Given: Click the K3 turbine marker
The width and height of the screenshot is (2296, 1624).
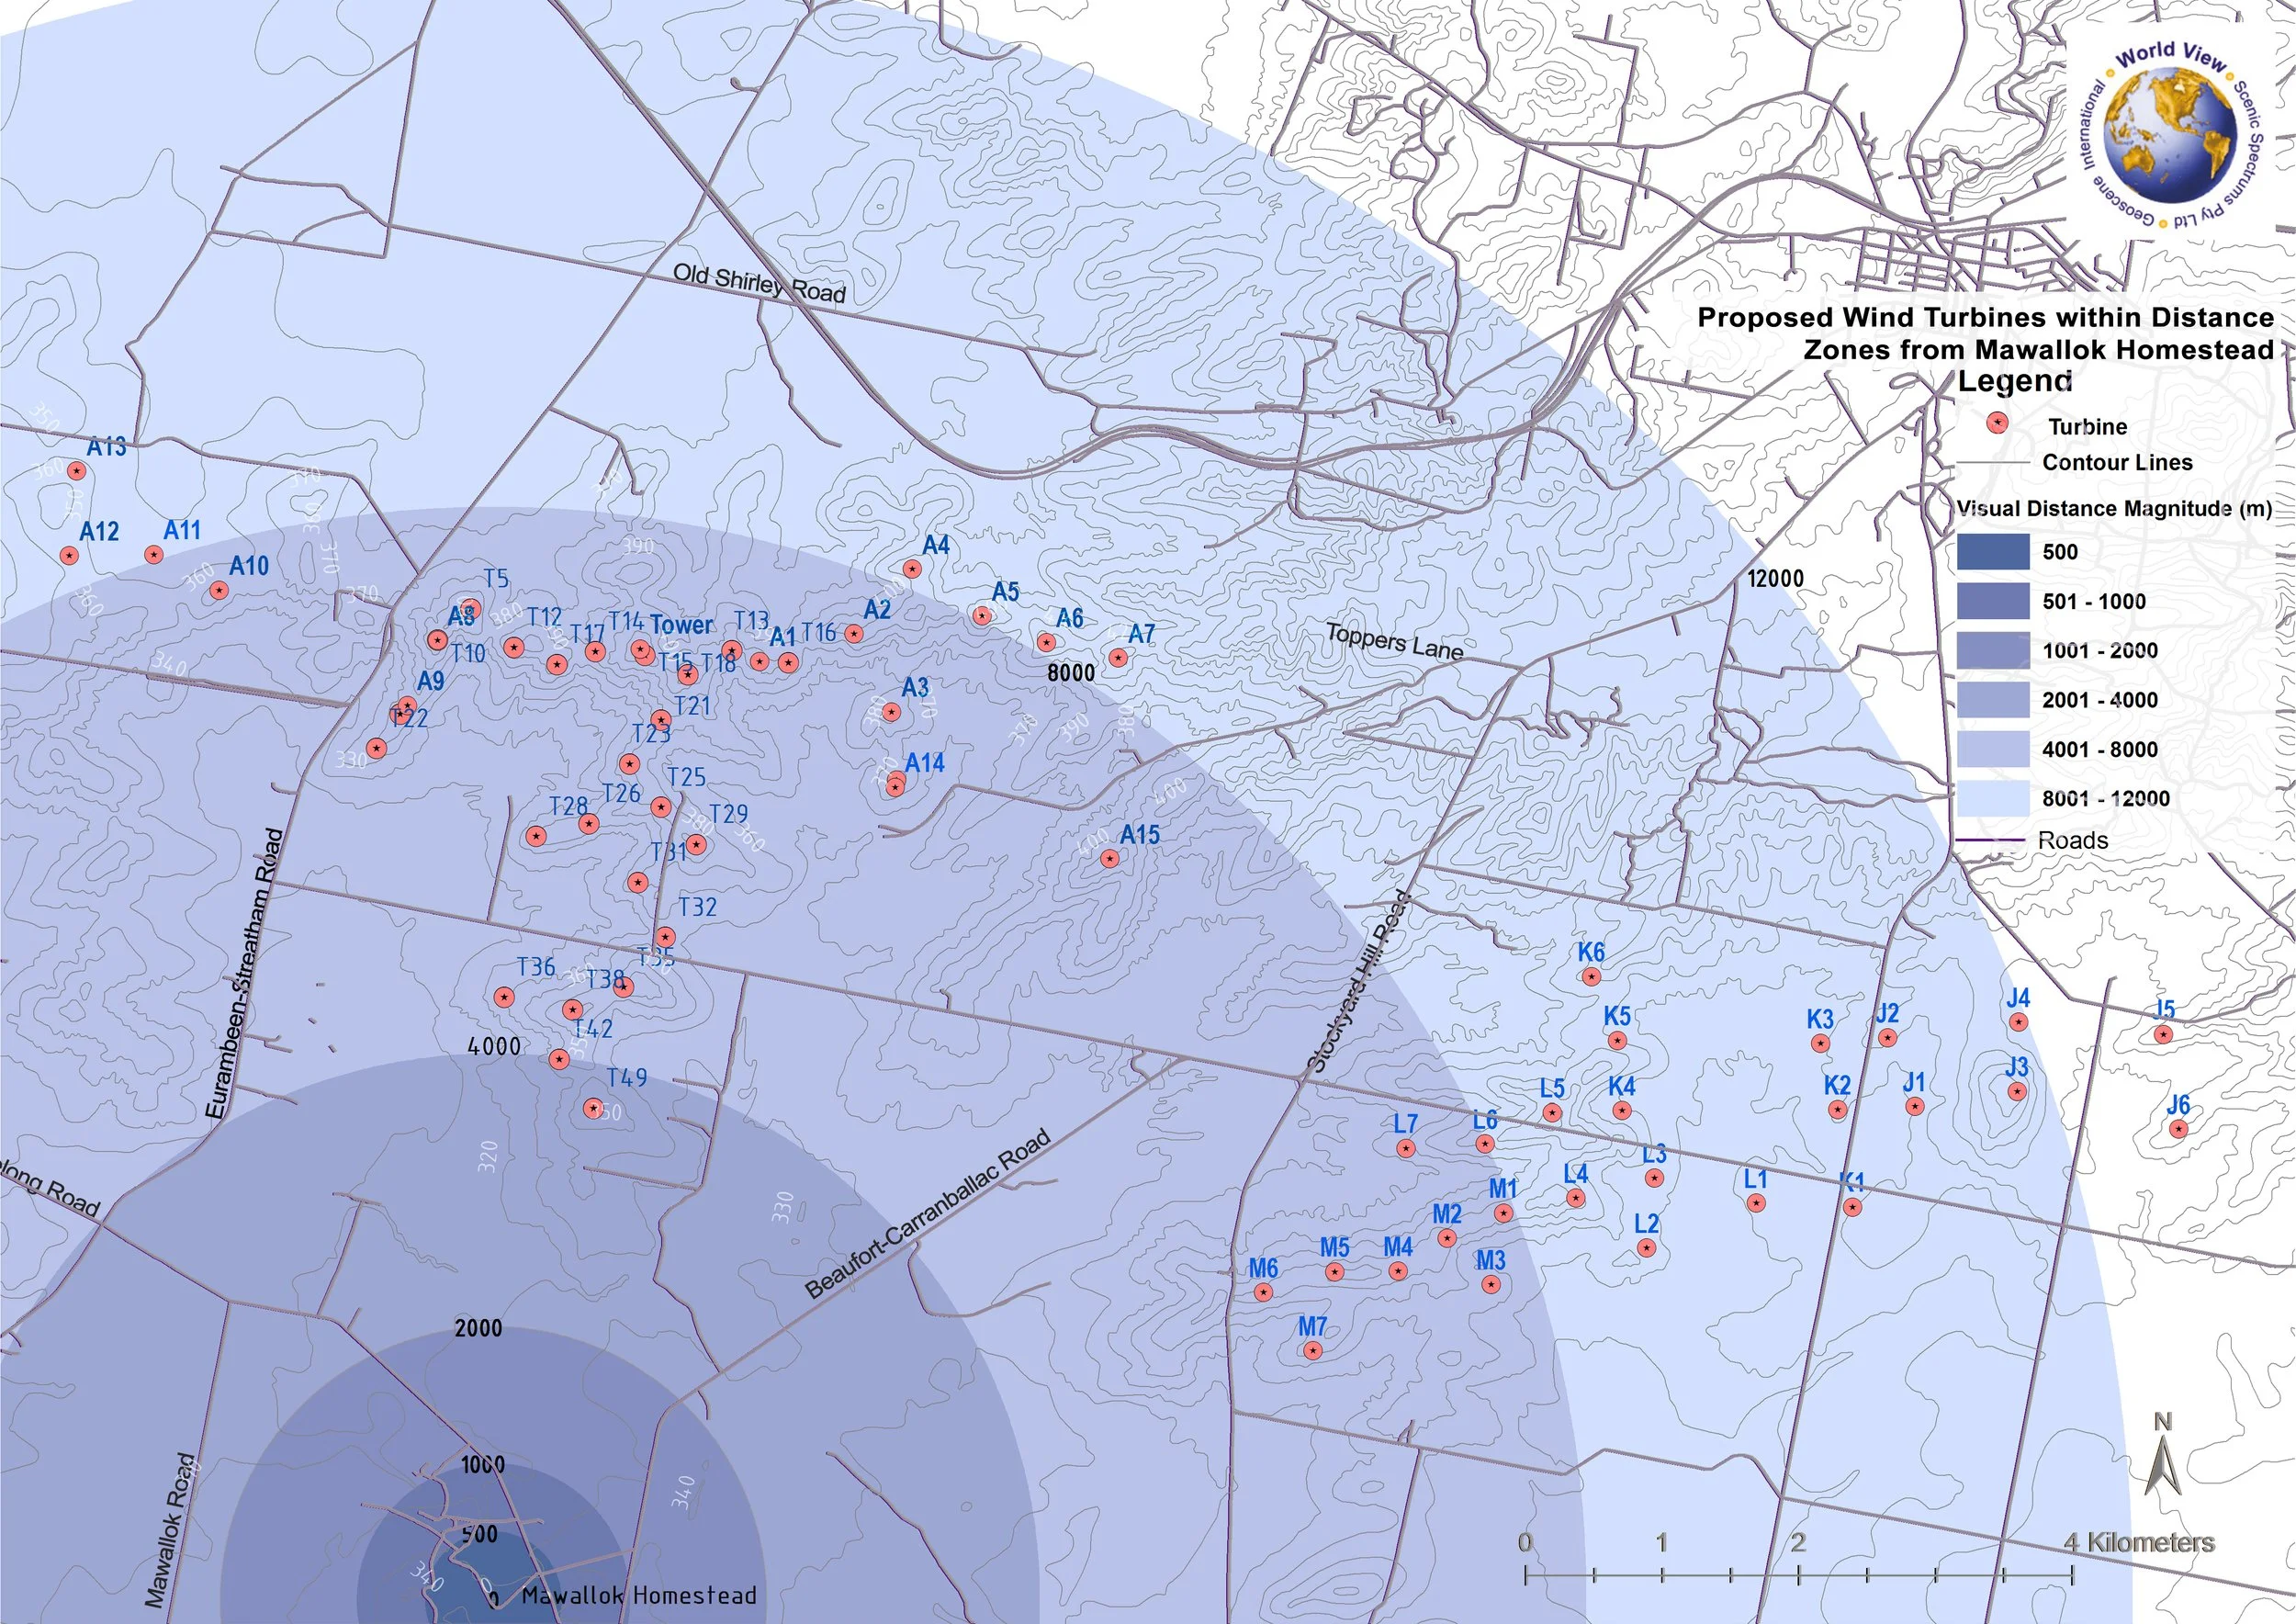Looking at the screenshot, I should (x=1820, y=1043).
